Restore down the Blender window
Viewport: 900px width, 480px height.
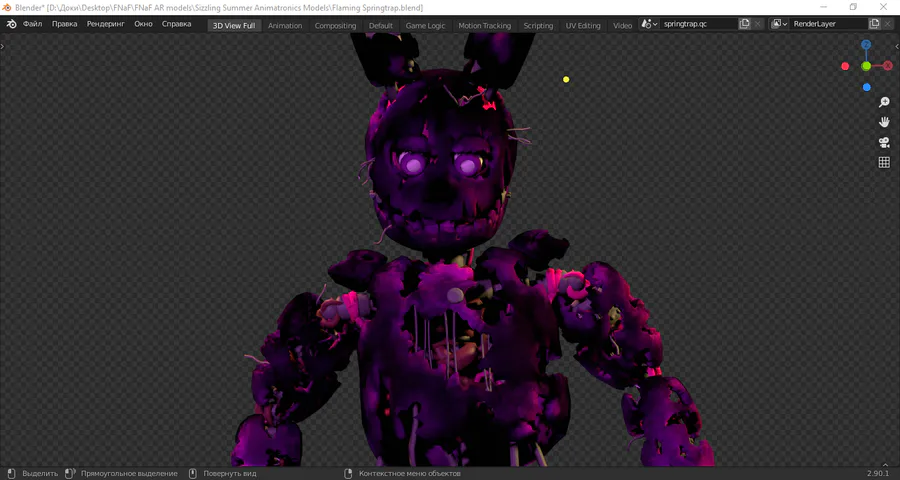coord(854,7)
